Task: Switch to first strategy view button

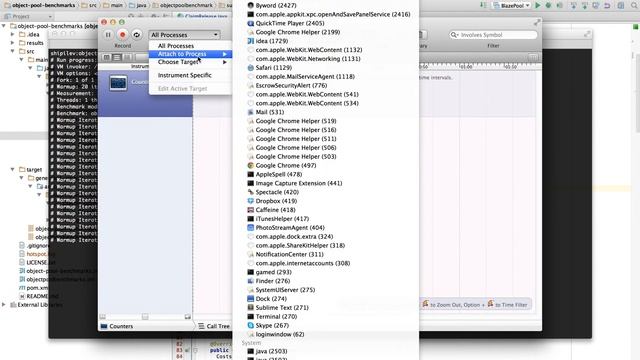Action: coord(107,58)
